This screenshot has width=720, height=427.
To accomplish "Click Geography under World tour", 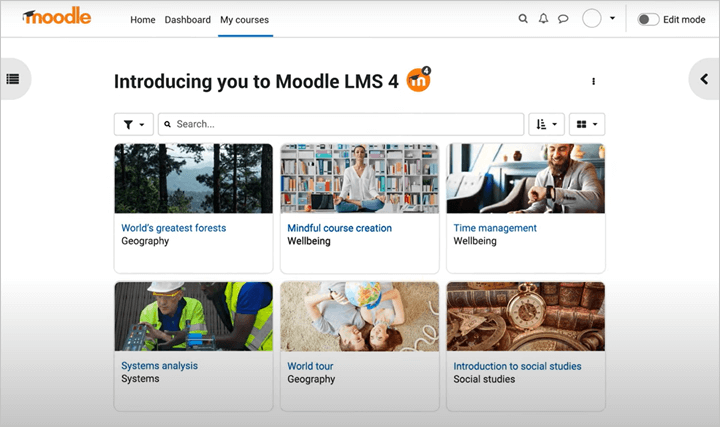I will 311,379.
